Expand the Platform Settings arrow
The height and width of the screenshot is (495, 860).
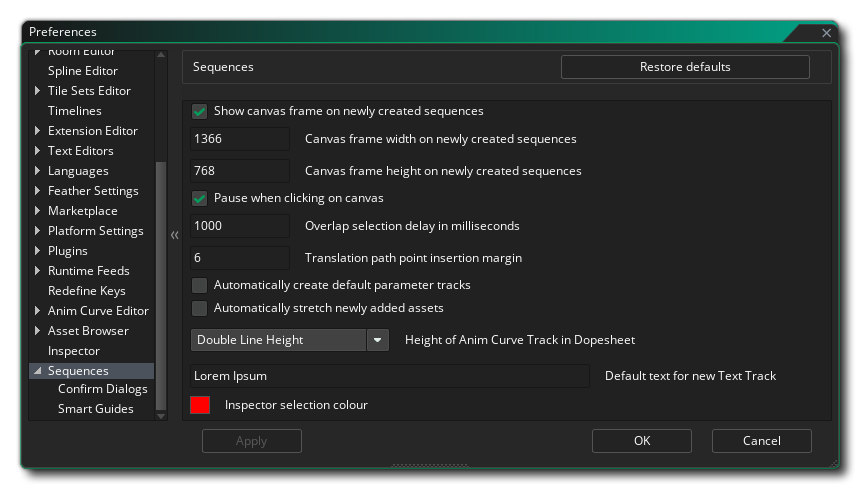pyautogui.click(x=37, y=231)
